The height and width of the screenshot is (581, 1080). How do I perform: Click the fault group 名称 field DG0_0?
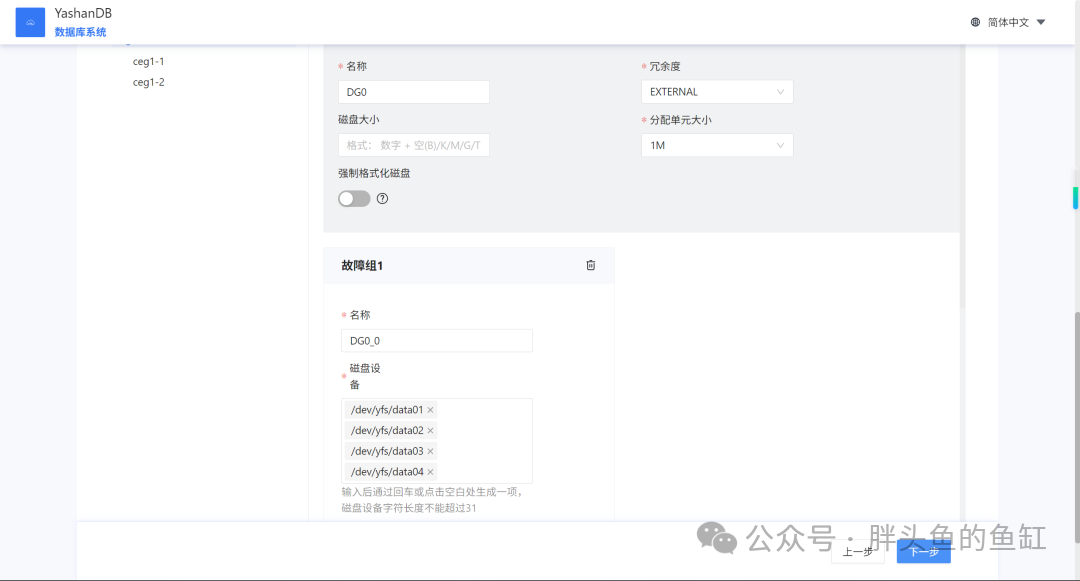coord(437,341)
